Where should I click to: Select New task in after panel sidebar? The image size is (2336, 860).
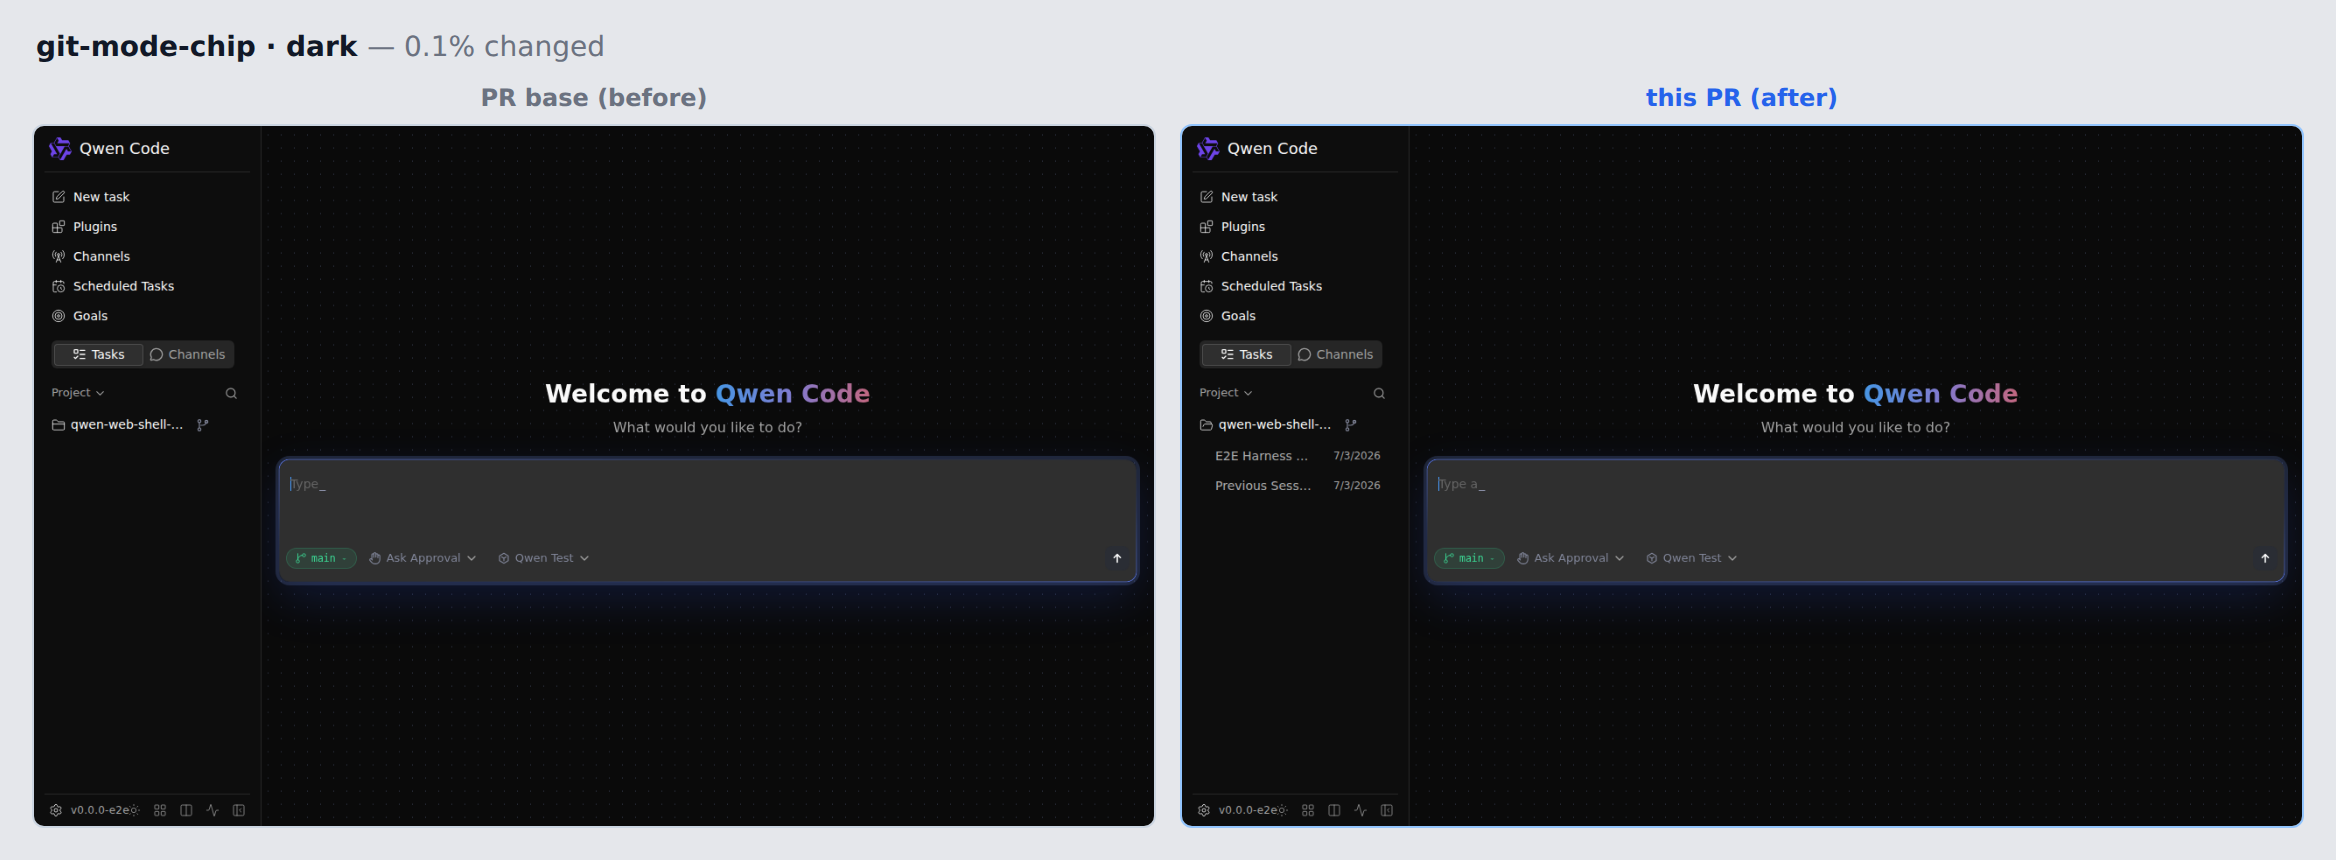point(1293,197)
